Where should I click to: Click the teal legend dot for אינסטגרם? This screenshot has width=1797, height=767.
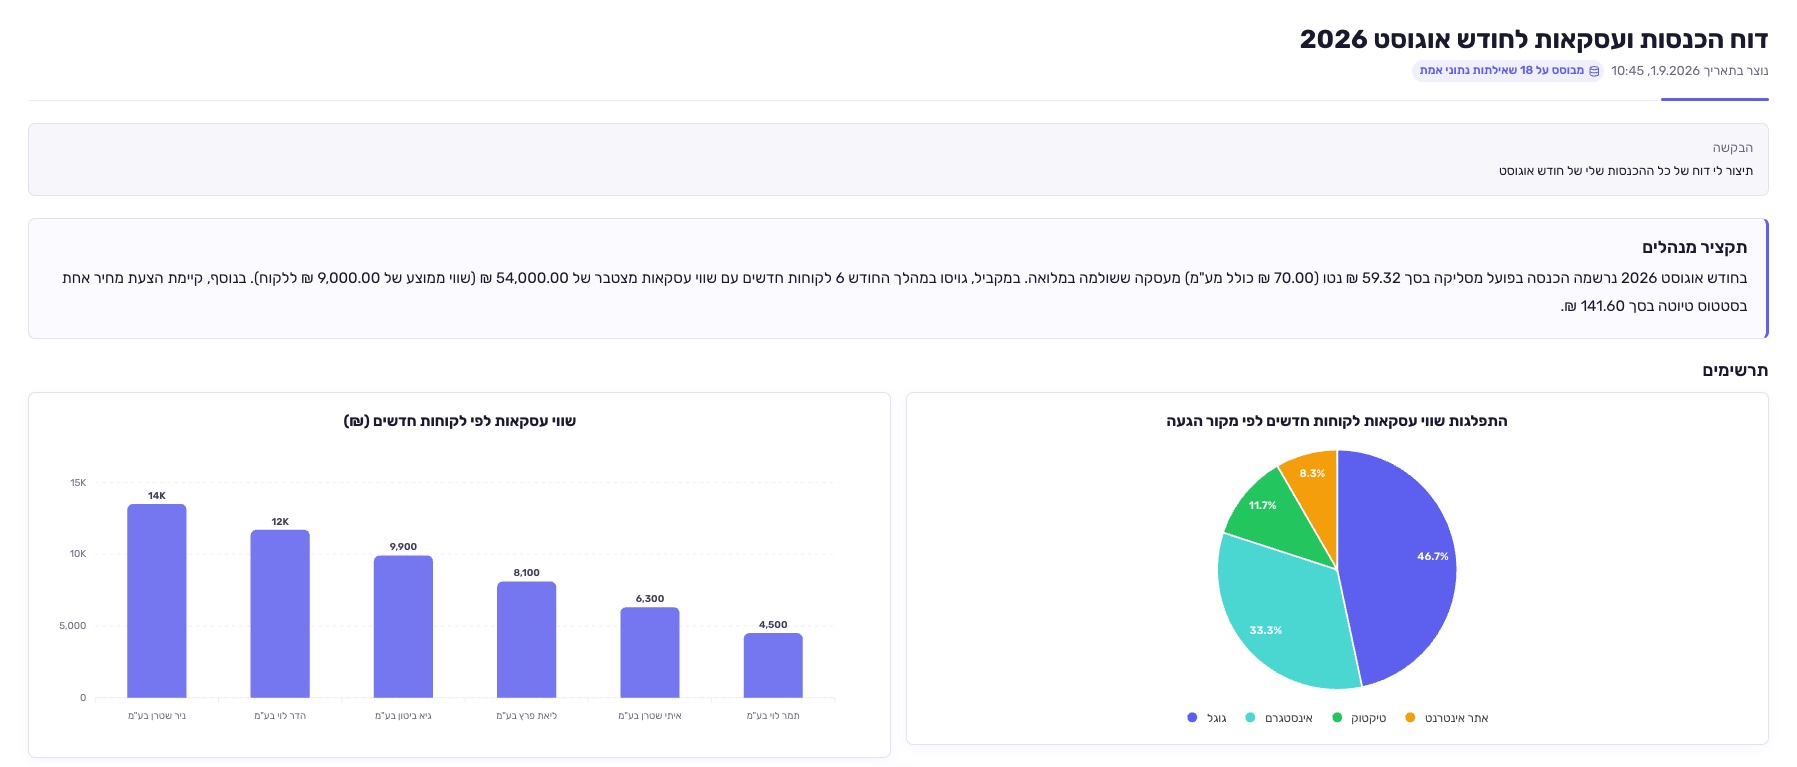(x=1250, y=718)
